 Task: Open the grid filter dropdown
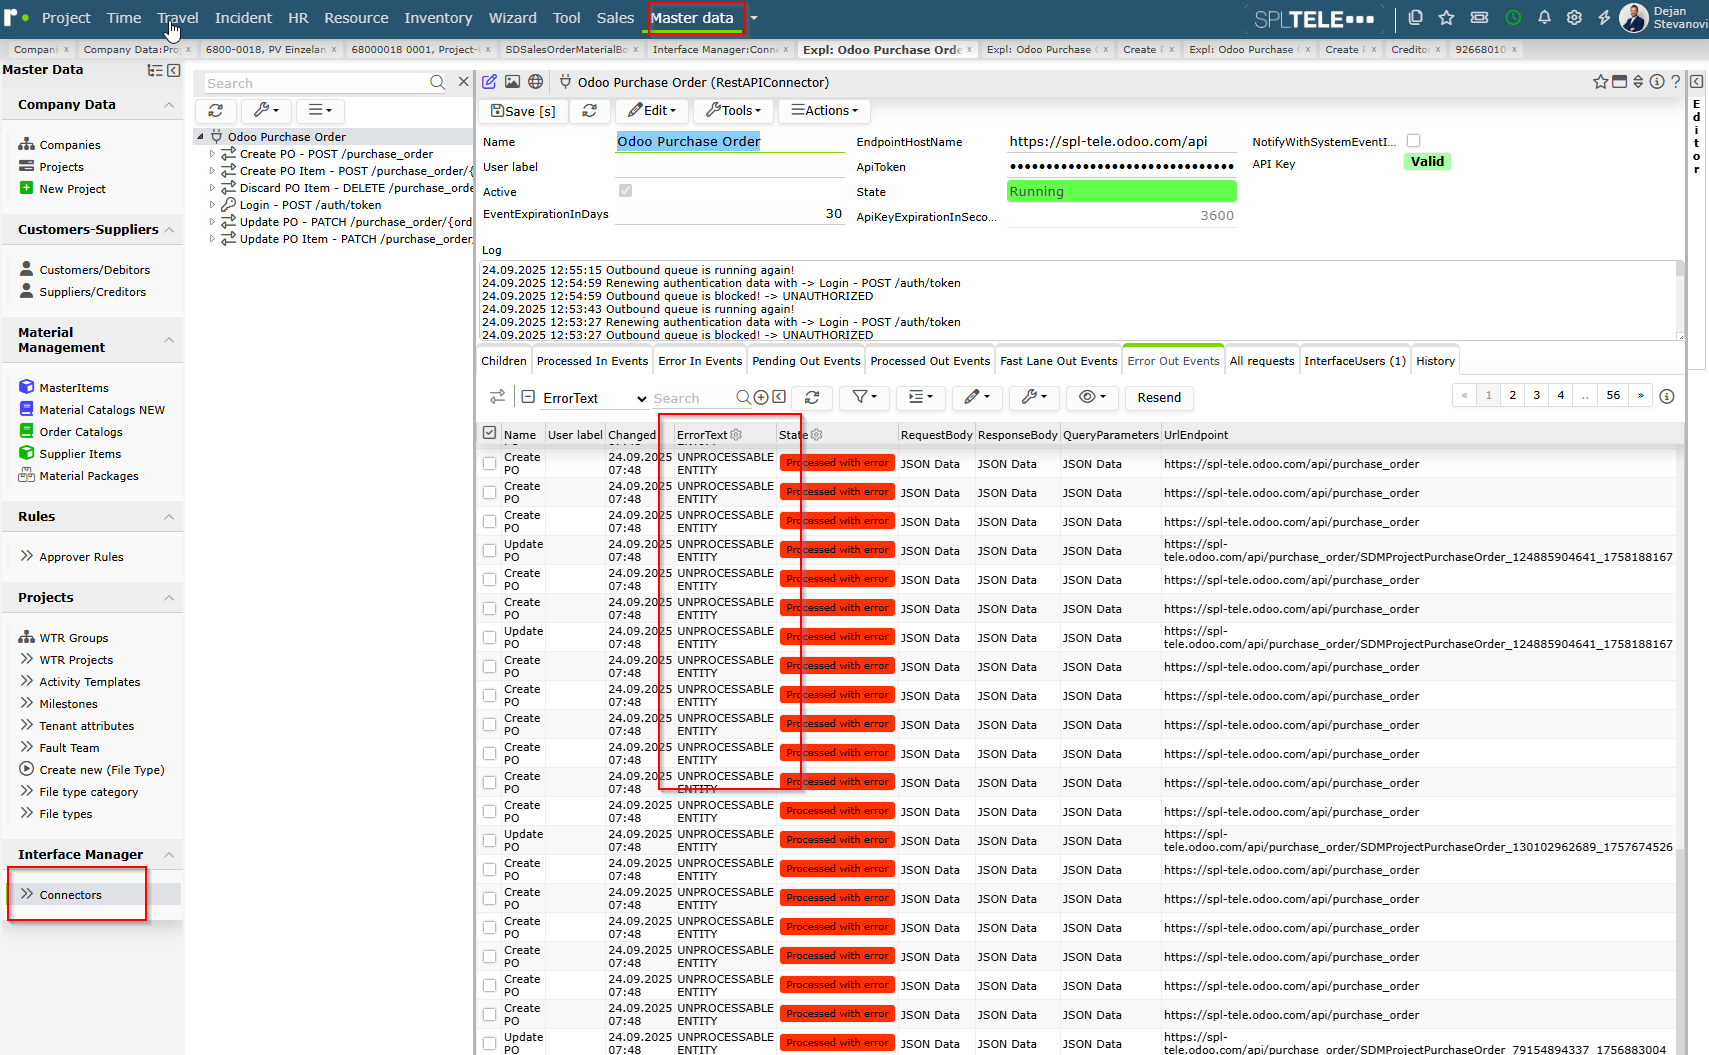pyautogui.click(x=865, y=398)
